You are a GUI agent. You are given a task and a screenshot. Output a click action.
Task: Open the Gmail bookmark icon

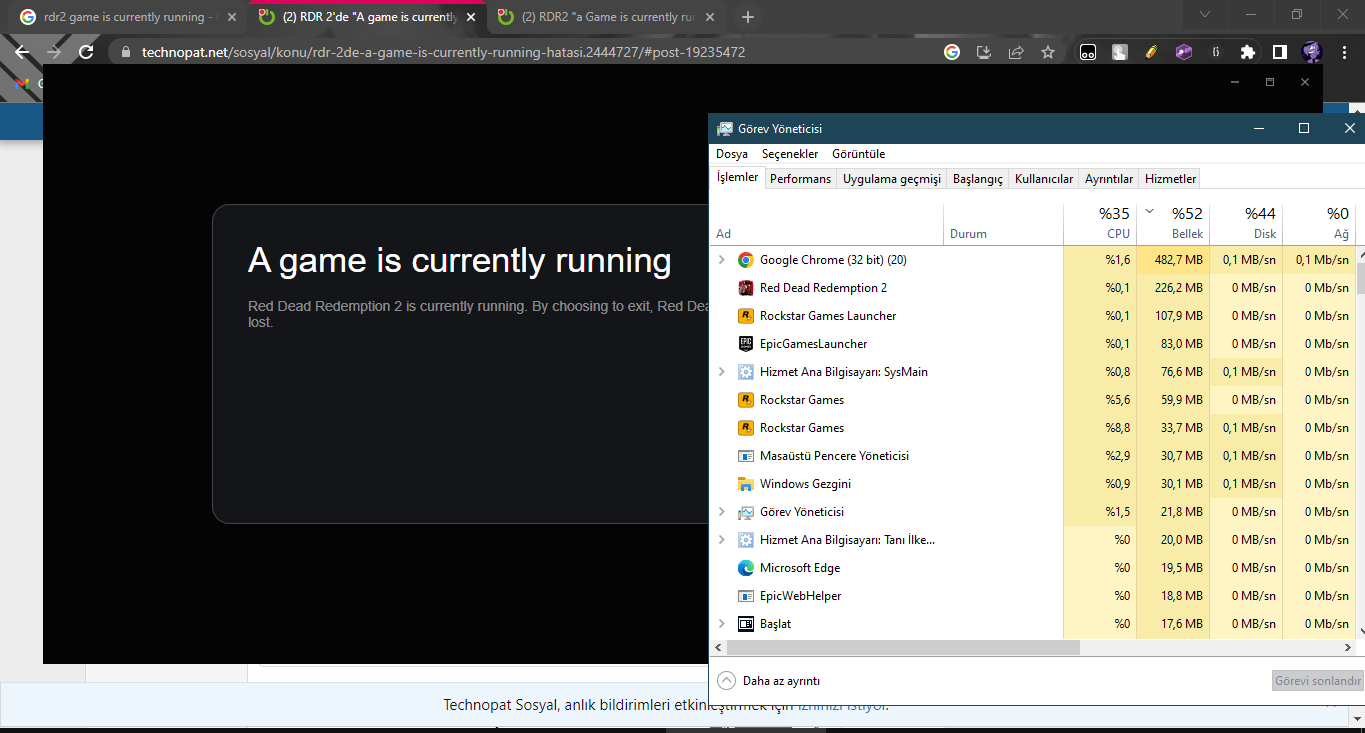[22, 84]
